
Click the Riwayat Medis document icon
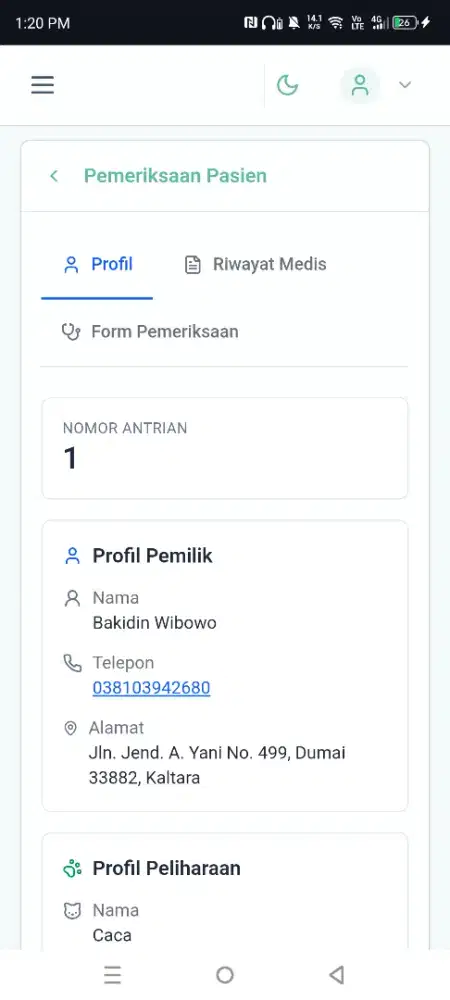(192, 265)
